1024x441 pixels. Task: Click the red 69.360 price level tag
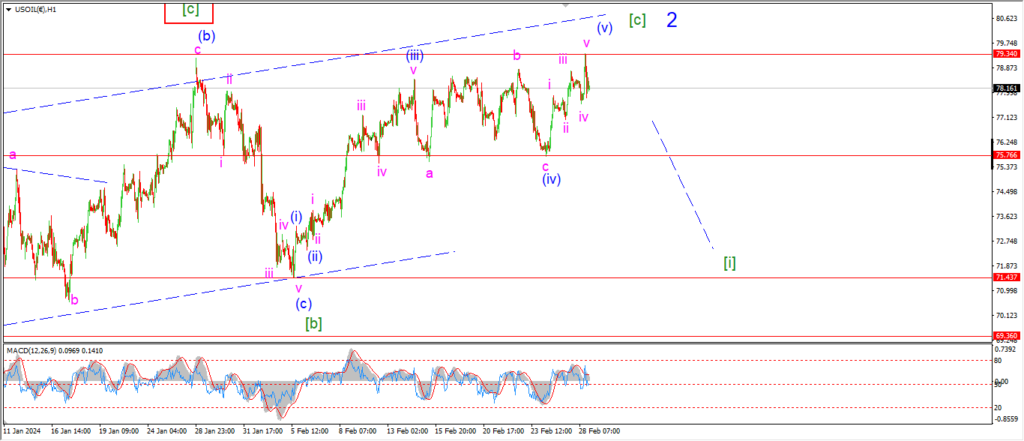pyautogui.click(x=1005, y=337)
